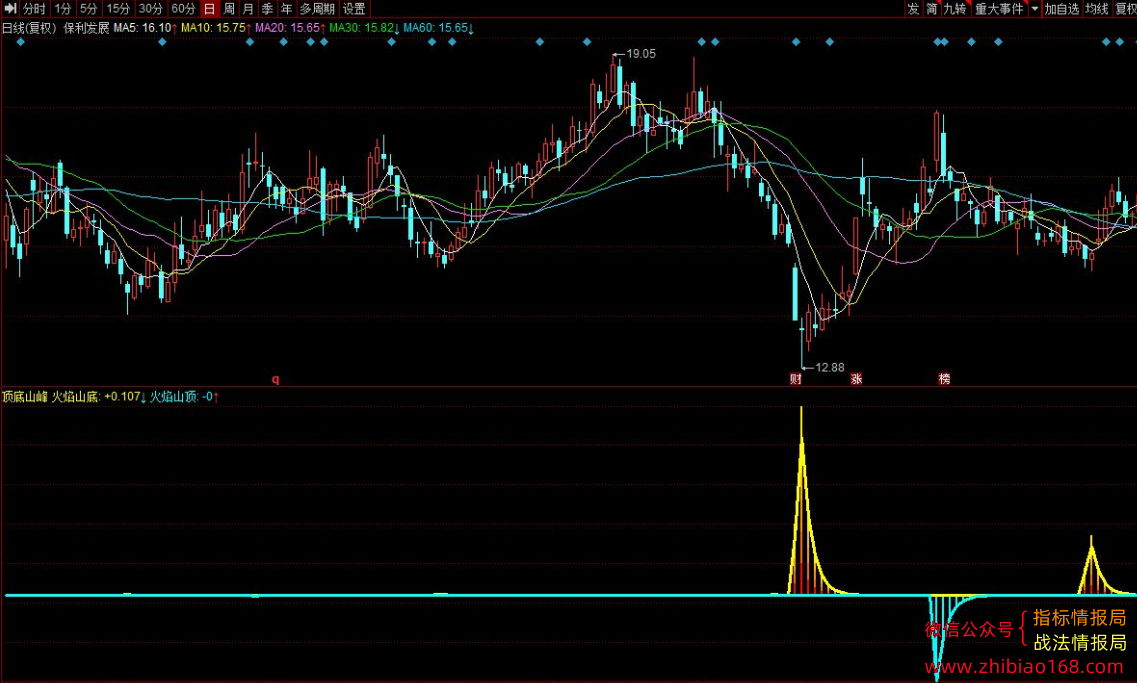The width and height of the screenshot is (1137, 683).
Task: Switch to the 年 yearly tab
Action: tap(286, 9)
